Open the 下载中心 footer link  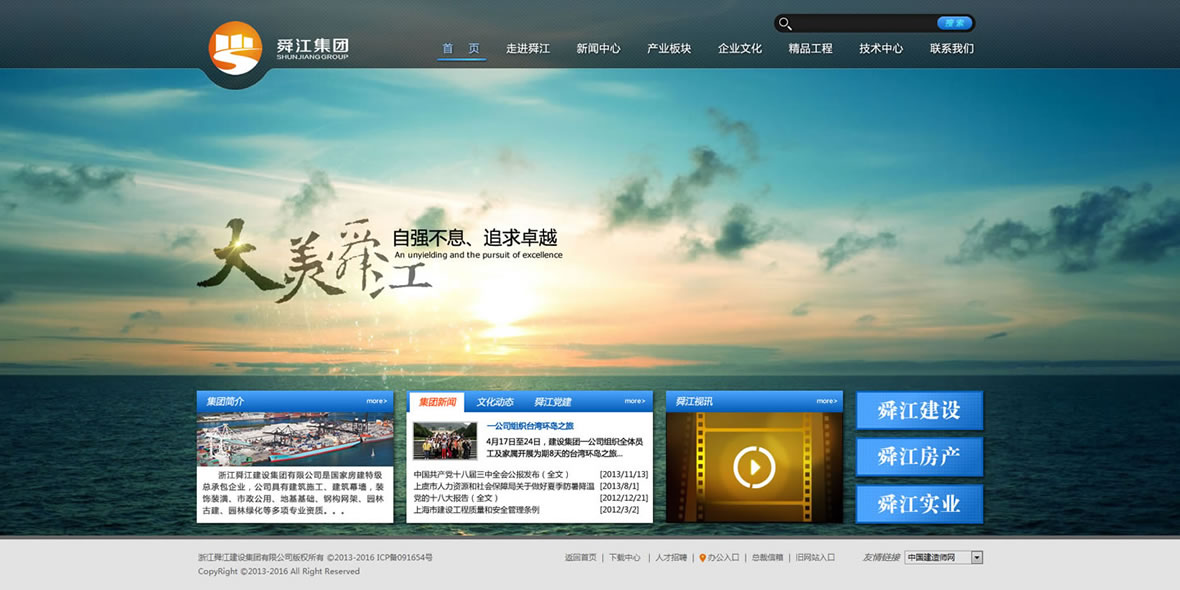tap(625, 558)
